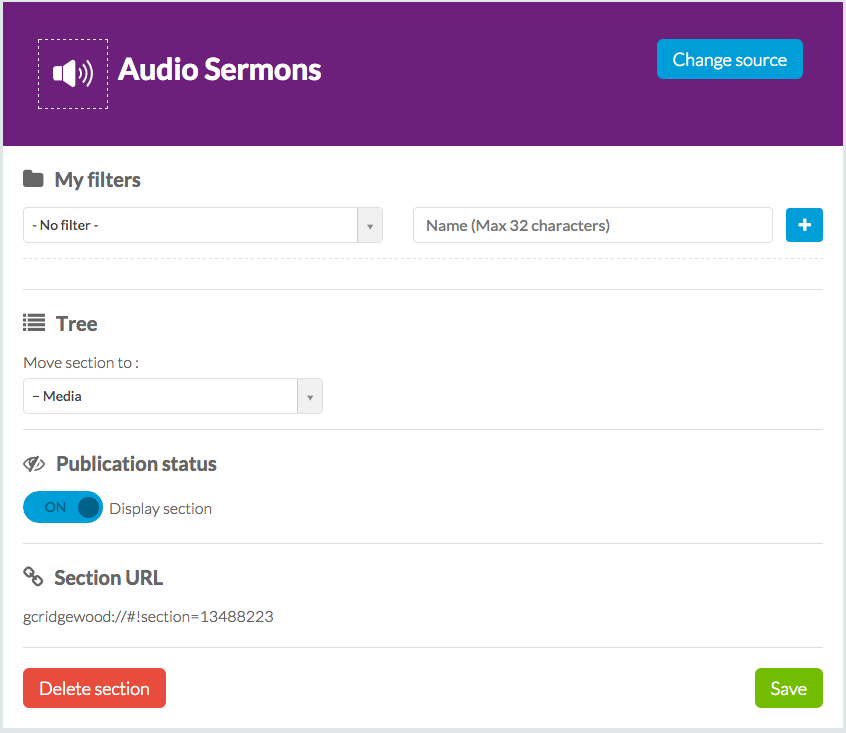Expand the filter list using its arrow

click(x=370, y=226)
